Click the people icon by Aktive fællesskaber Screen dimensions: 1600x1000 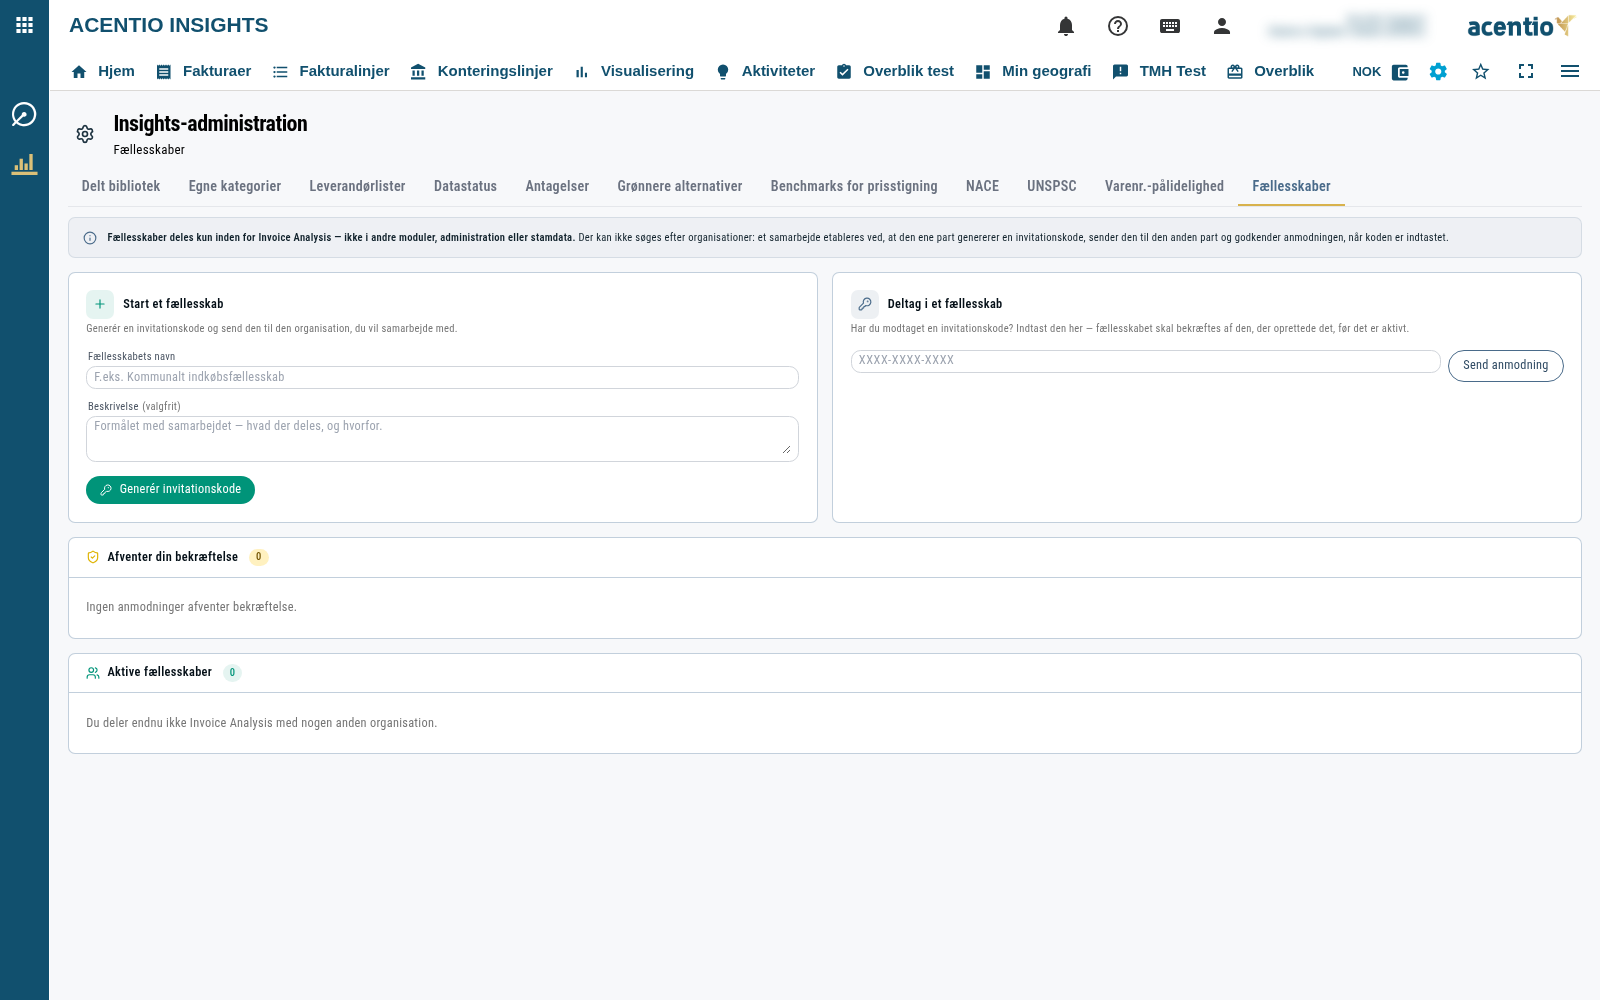point(93,673)
